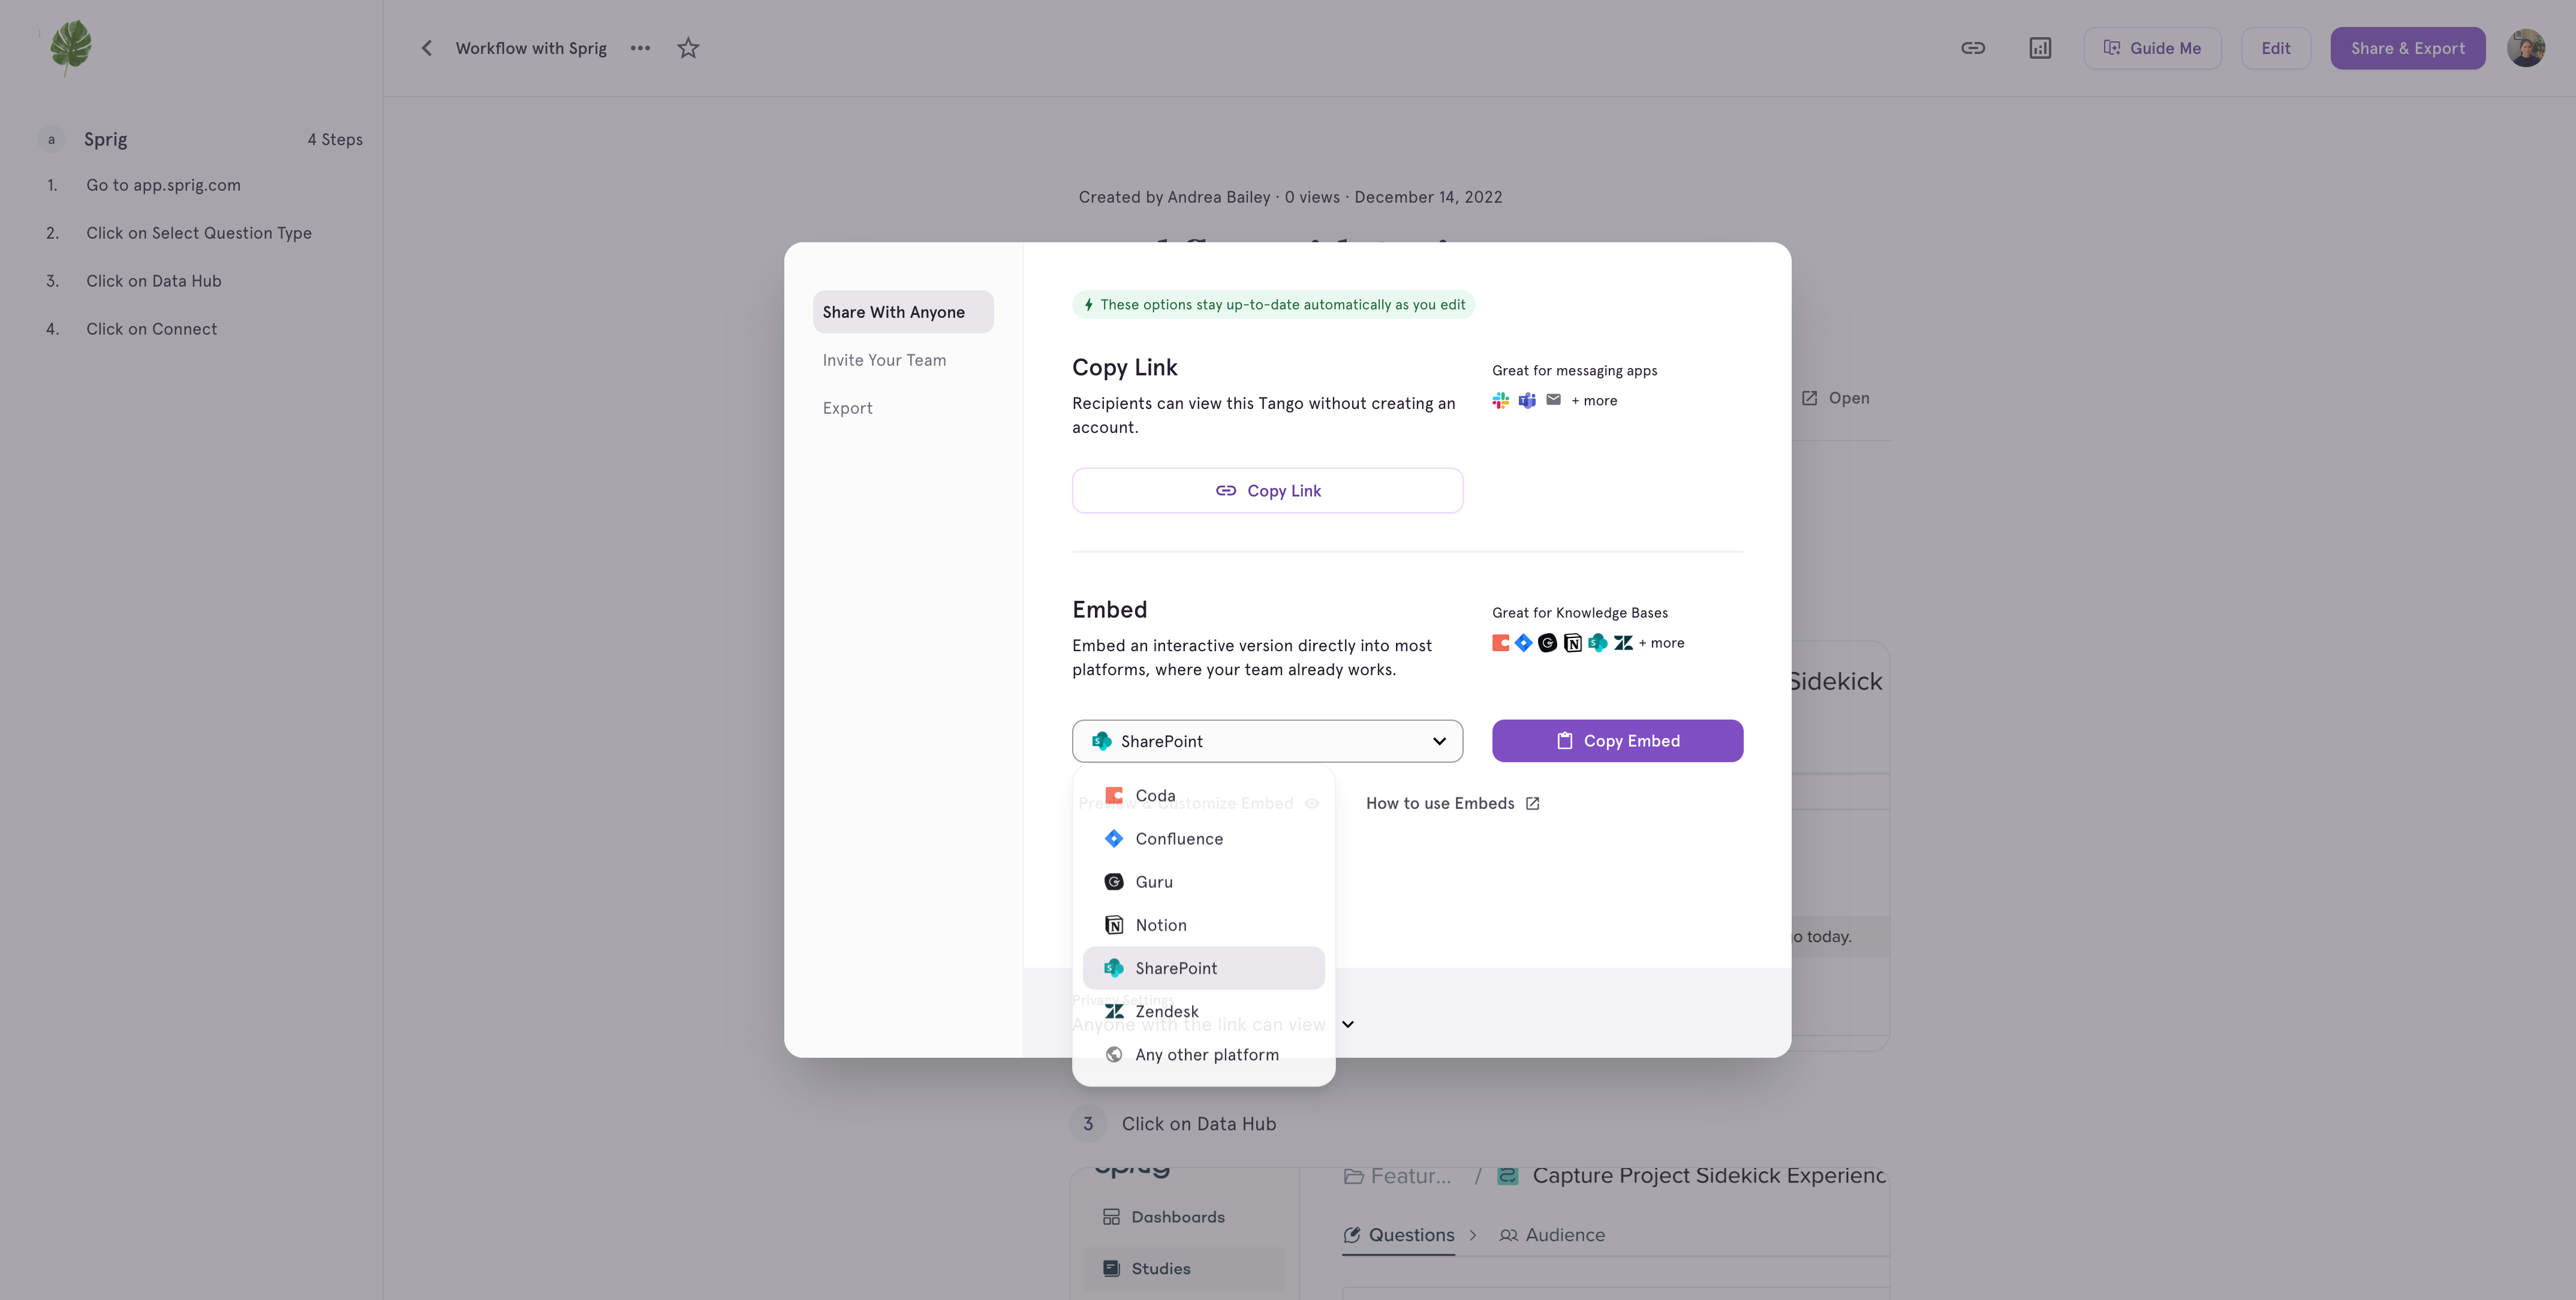The width and height of the screenshot is (2576, 1300).
Task: Click the Share & Export button
Action: pos(2407,48)
